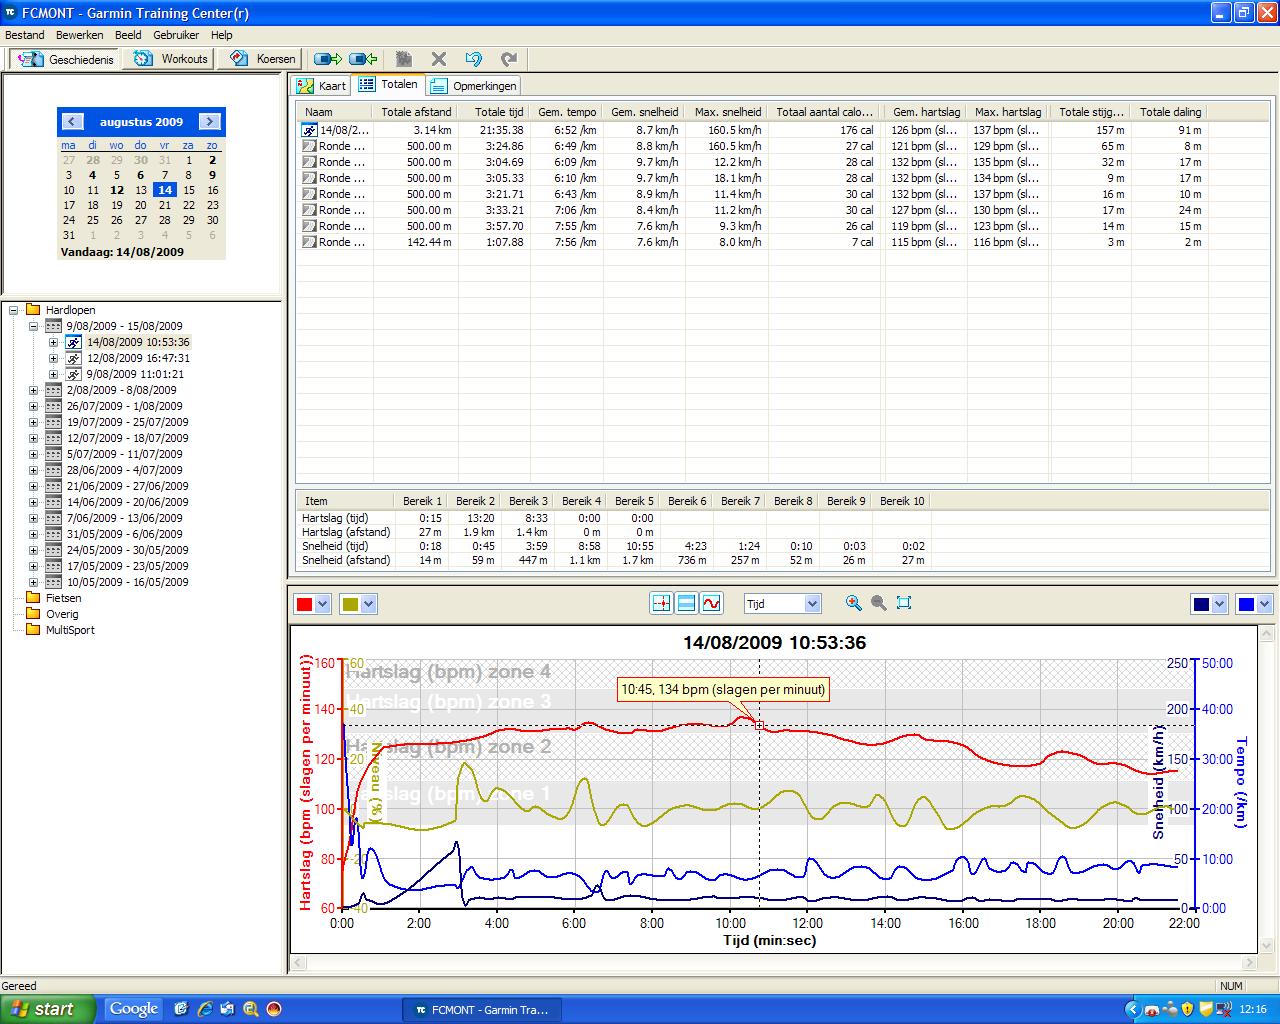1280x1024 pixels.
Task: Expand the 9/08/2009 11:01:21 activity
Action: point(53,374)
